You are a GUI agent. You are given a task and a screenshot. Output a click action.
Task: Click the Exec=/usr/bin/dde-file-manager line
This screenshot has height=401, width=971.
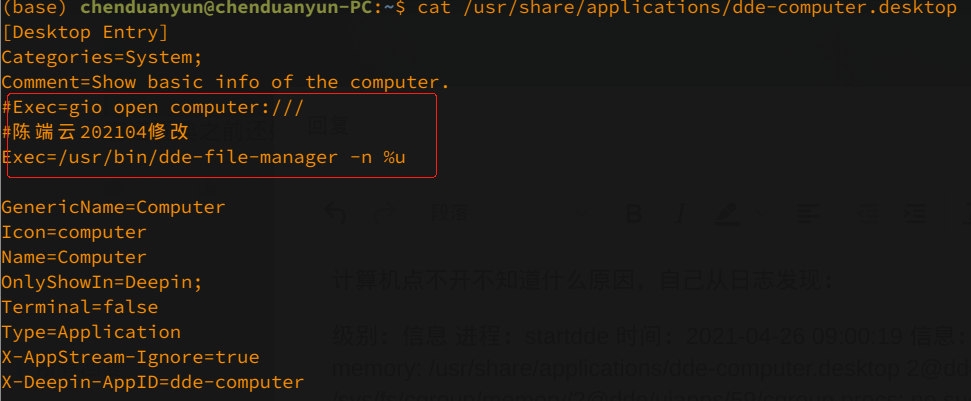204,157
